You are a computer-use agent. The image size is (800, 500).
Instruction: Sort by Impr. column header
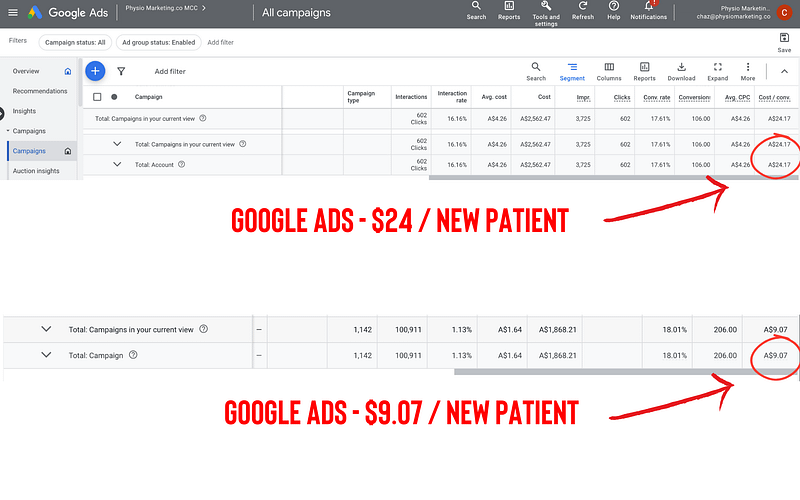click(x=583, y=97)
